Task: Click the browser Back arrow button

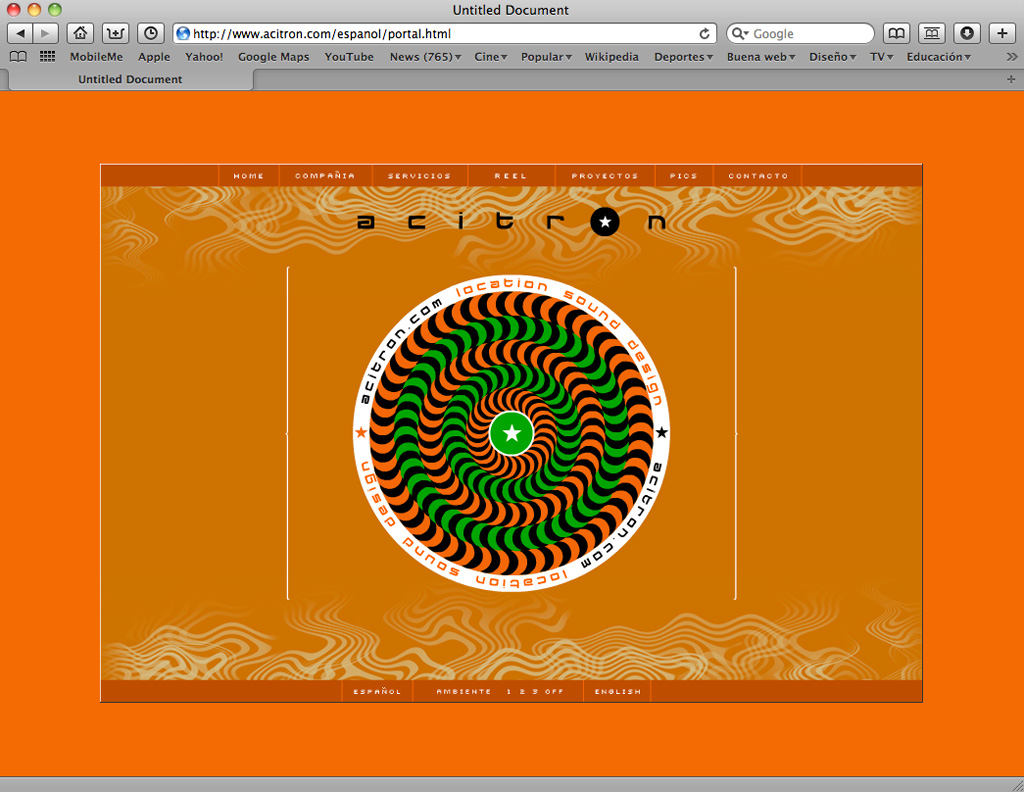Action: coord(21,33)
